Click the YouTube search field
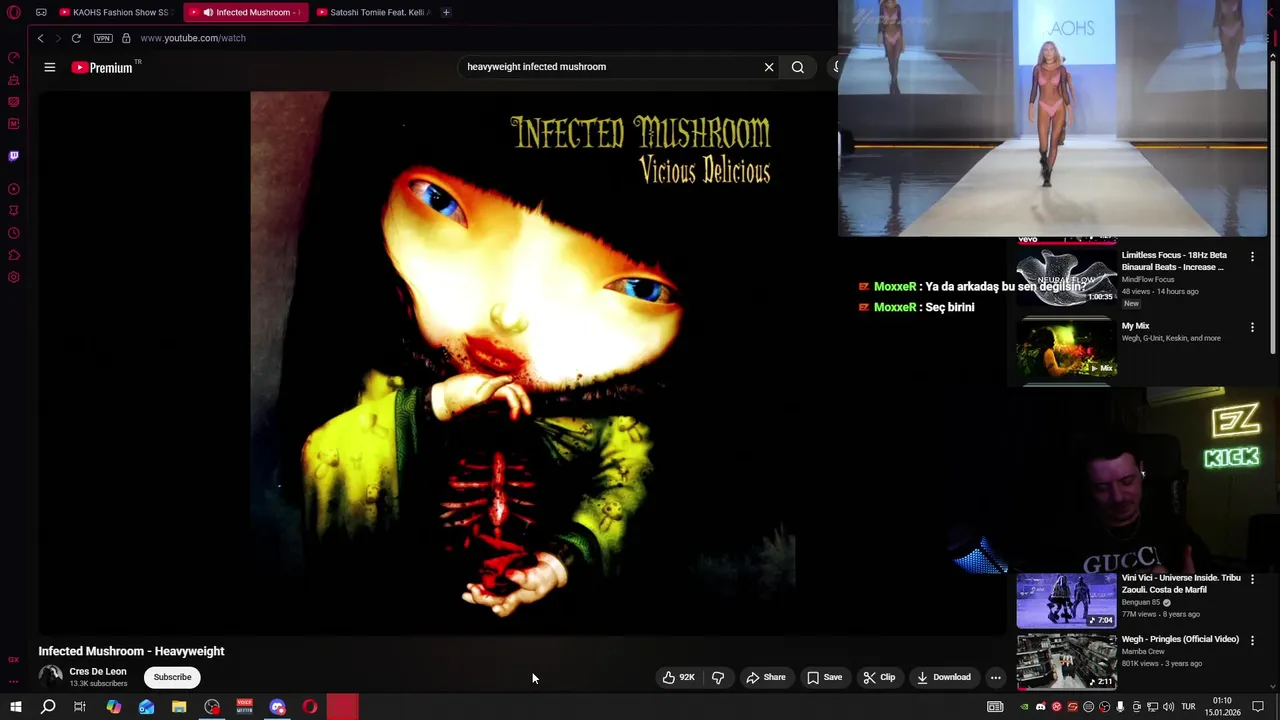The image size is (1280, 720). (610, 67)
